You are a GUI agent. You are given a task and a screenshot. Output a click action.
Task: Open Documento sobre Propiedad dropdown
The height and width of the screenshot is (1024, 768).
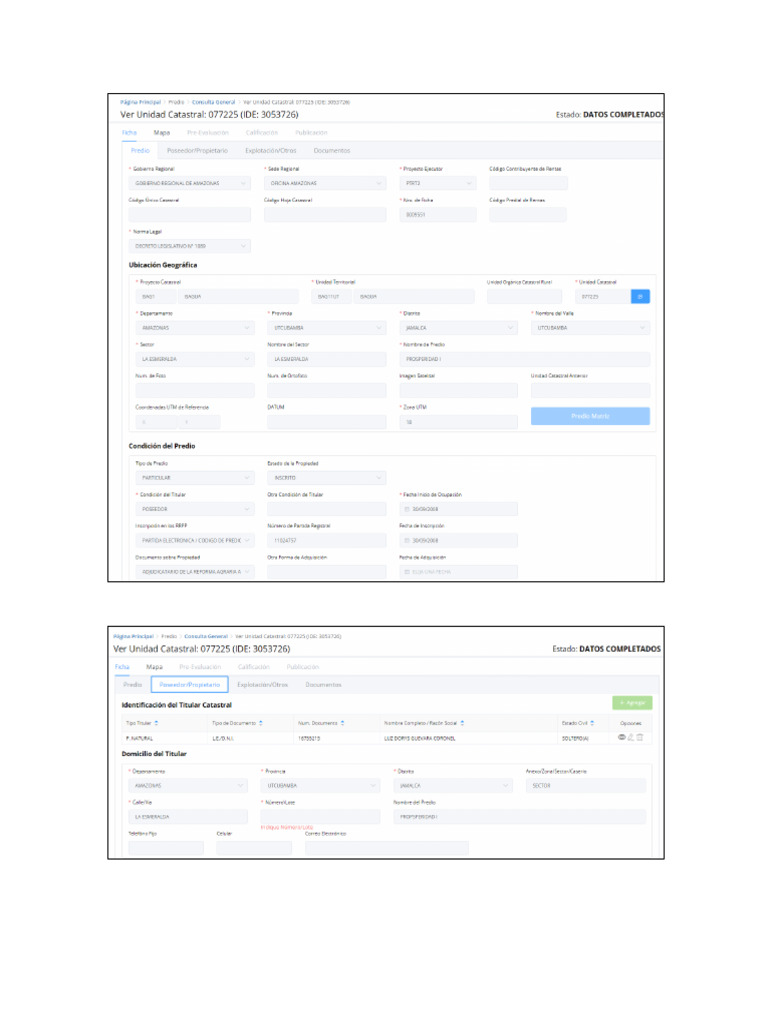pyautogui.click(x=195, y=572)
